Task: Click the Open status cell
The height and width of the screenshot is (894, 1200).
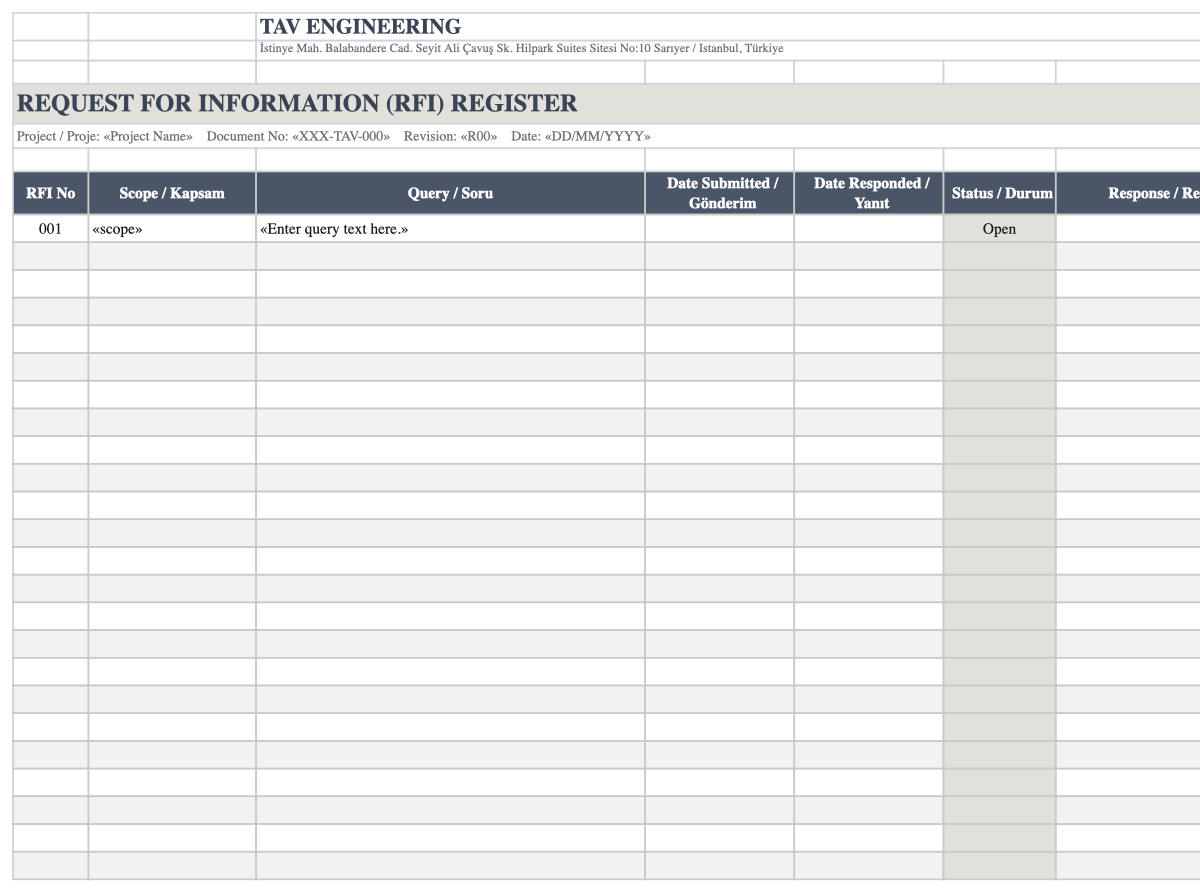Action: click(1000, 229)
